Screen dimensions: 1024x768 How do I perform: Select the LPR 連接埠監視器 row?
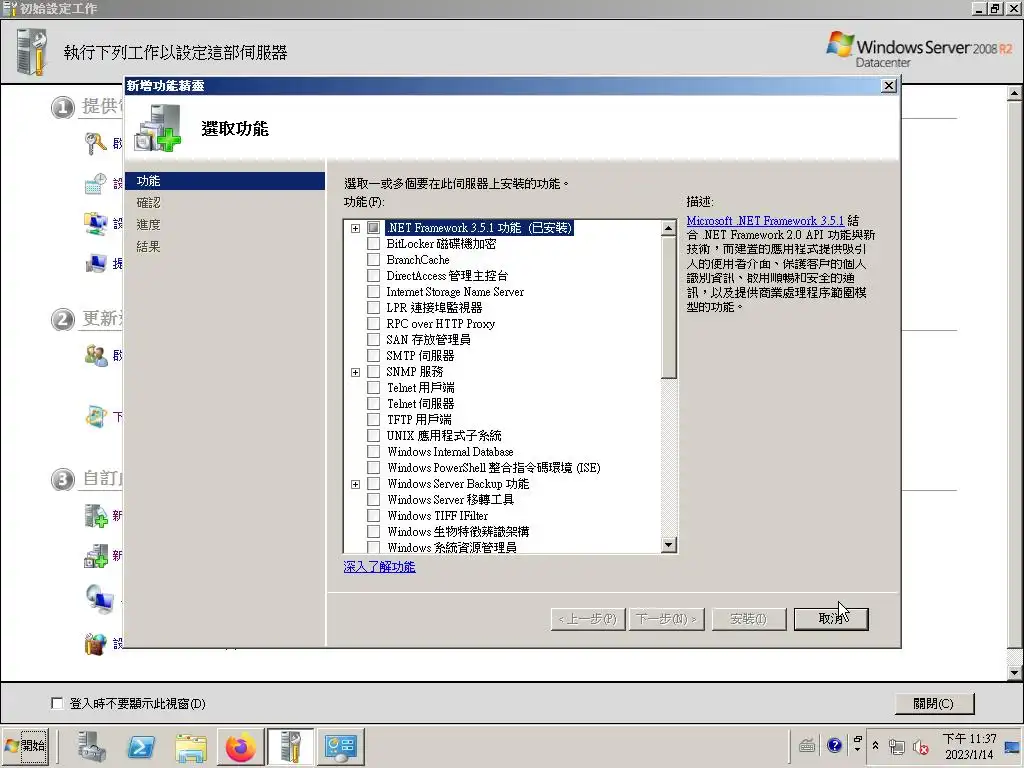[x=434, y=308]
